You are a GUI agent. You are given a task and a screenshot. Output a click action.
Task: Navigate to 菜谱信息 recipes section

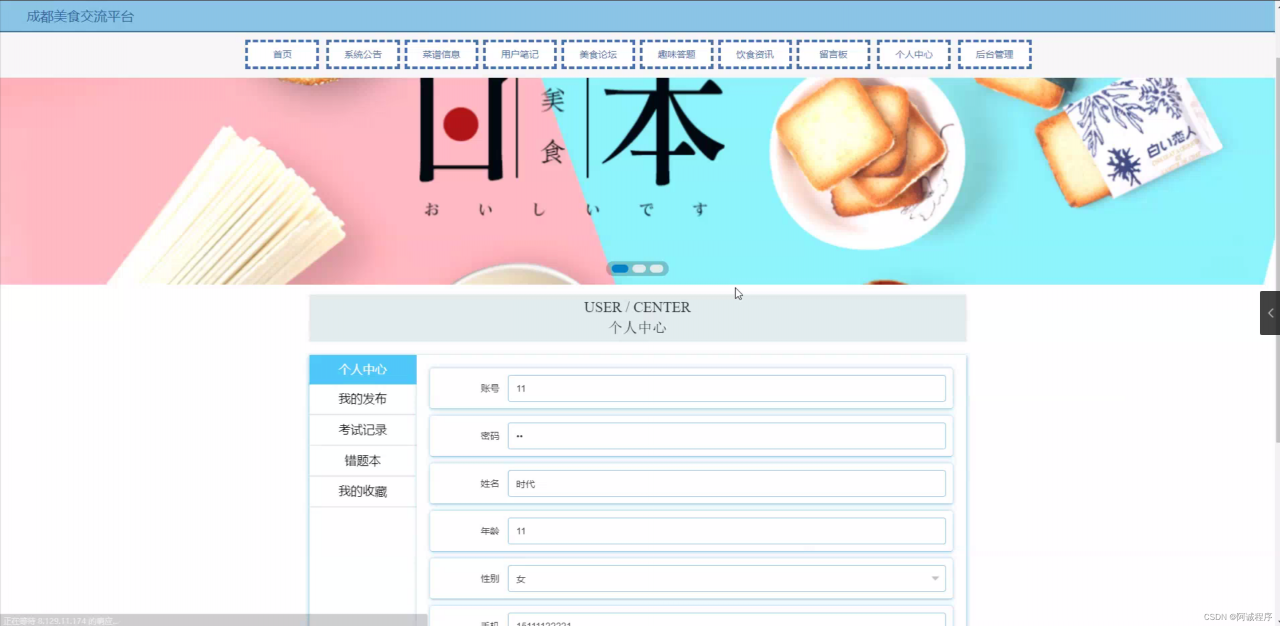point(441,54)
